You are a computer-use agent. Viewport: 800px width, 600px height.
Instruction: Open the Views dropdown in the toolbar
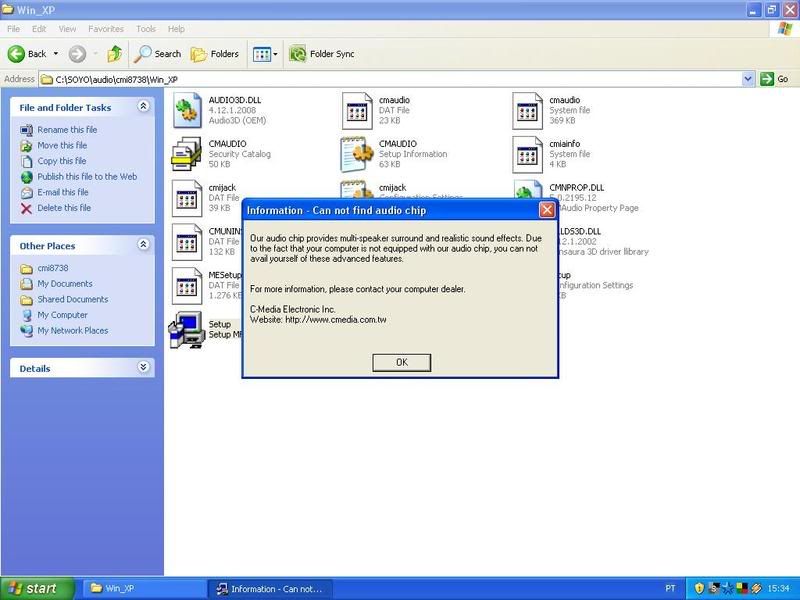click(265, 54)
